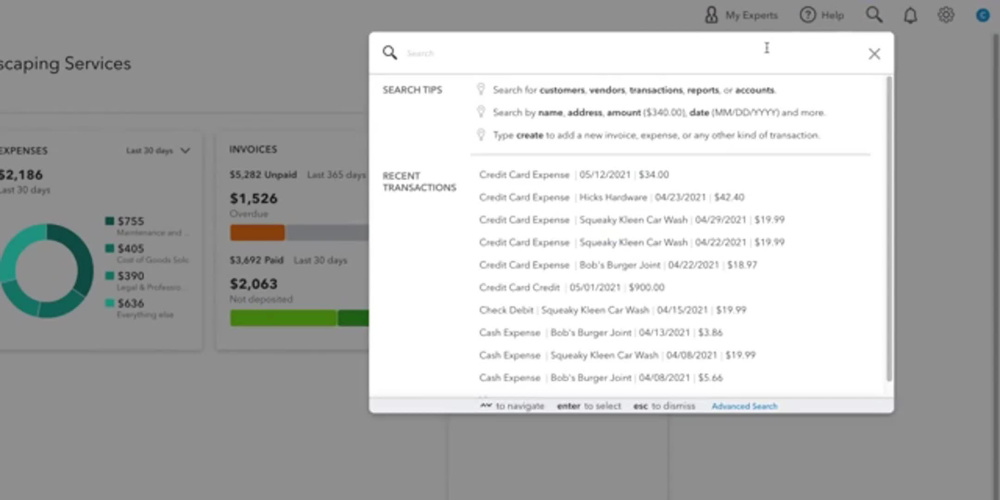
Task: Click the search results scrollbar
Action: (889, 230)
